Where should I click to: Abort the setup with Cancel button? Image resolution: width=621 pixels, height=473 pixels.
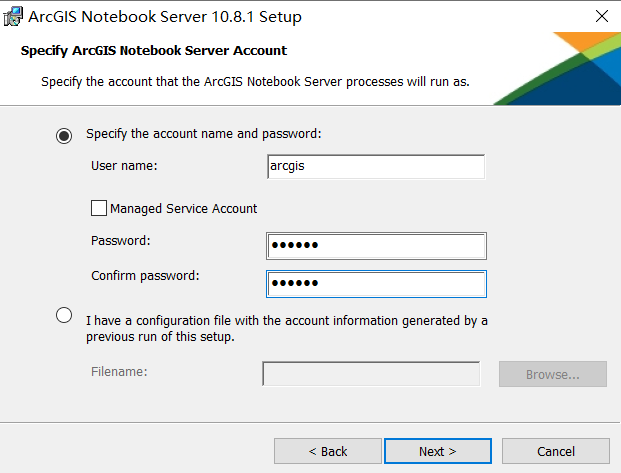[556, 451]
